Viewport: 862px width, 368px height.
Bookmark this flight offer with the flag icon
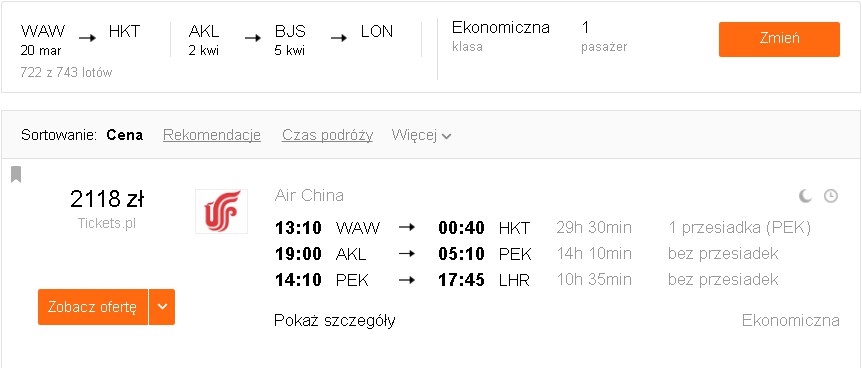coord(16,174)
